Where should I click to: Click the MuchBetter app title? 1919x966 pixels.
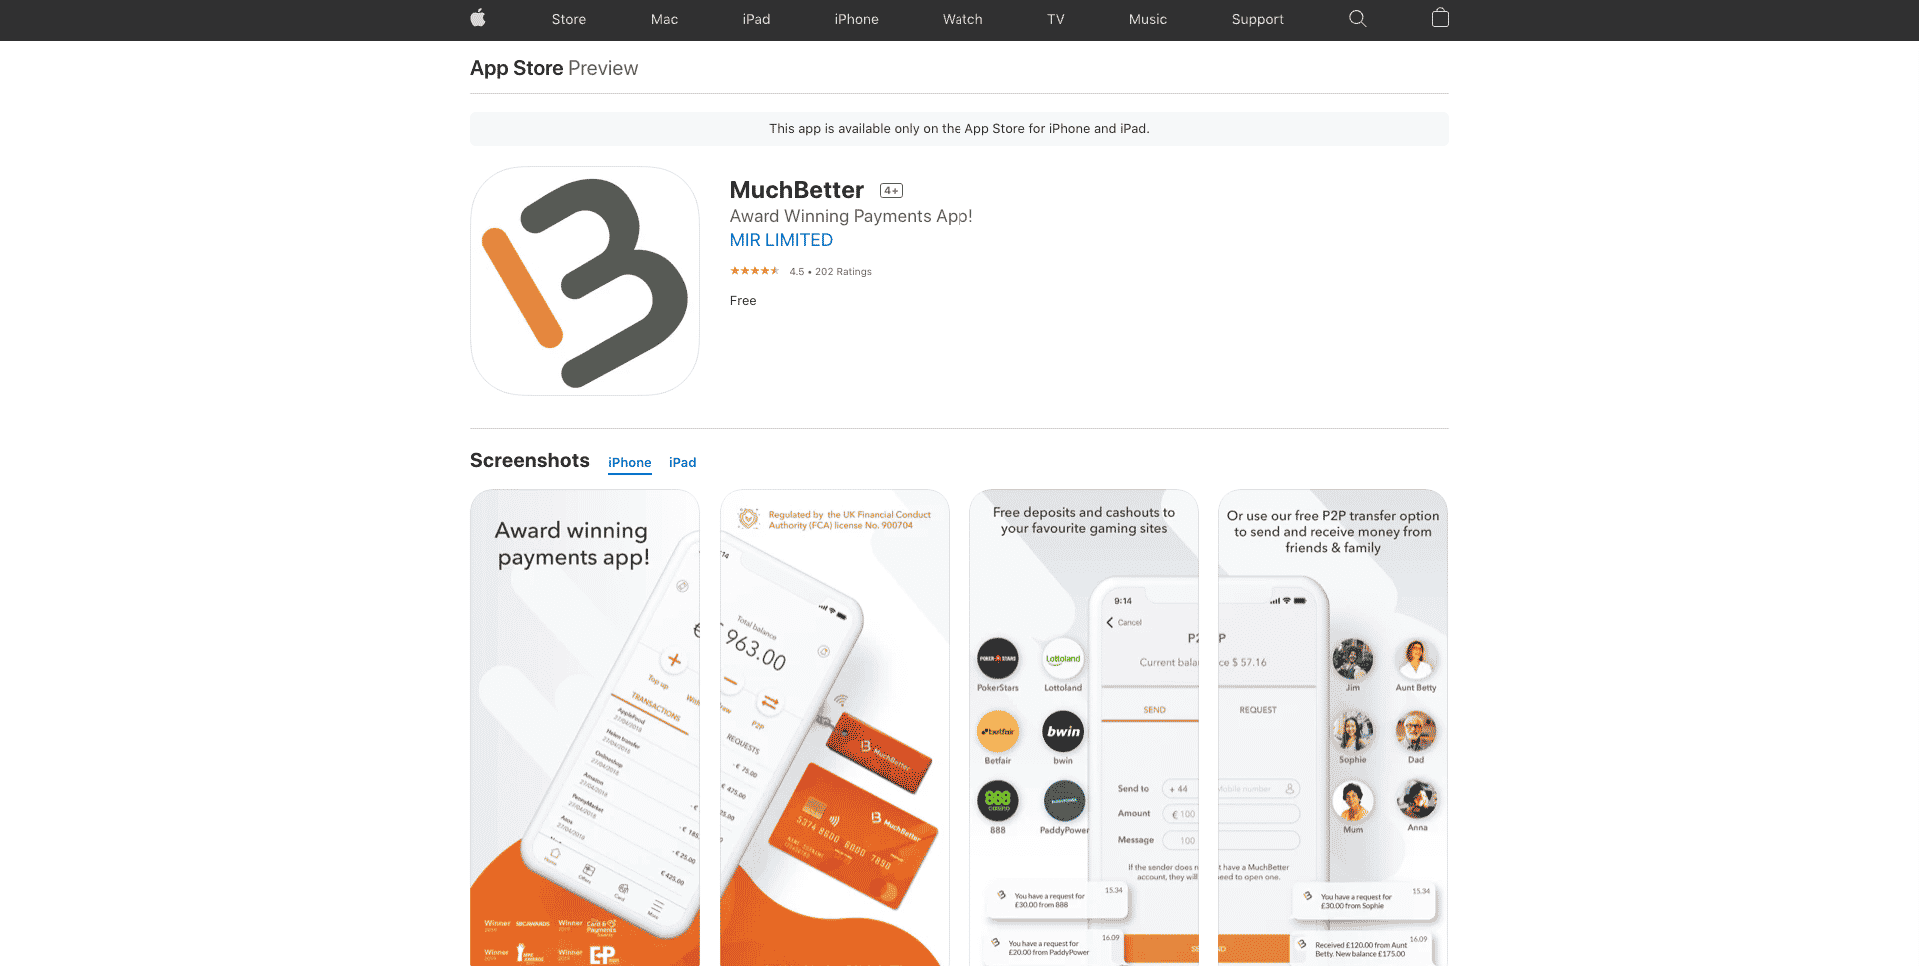(x=797, y=190)
